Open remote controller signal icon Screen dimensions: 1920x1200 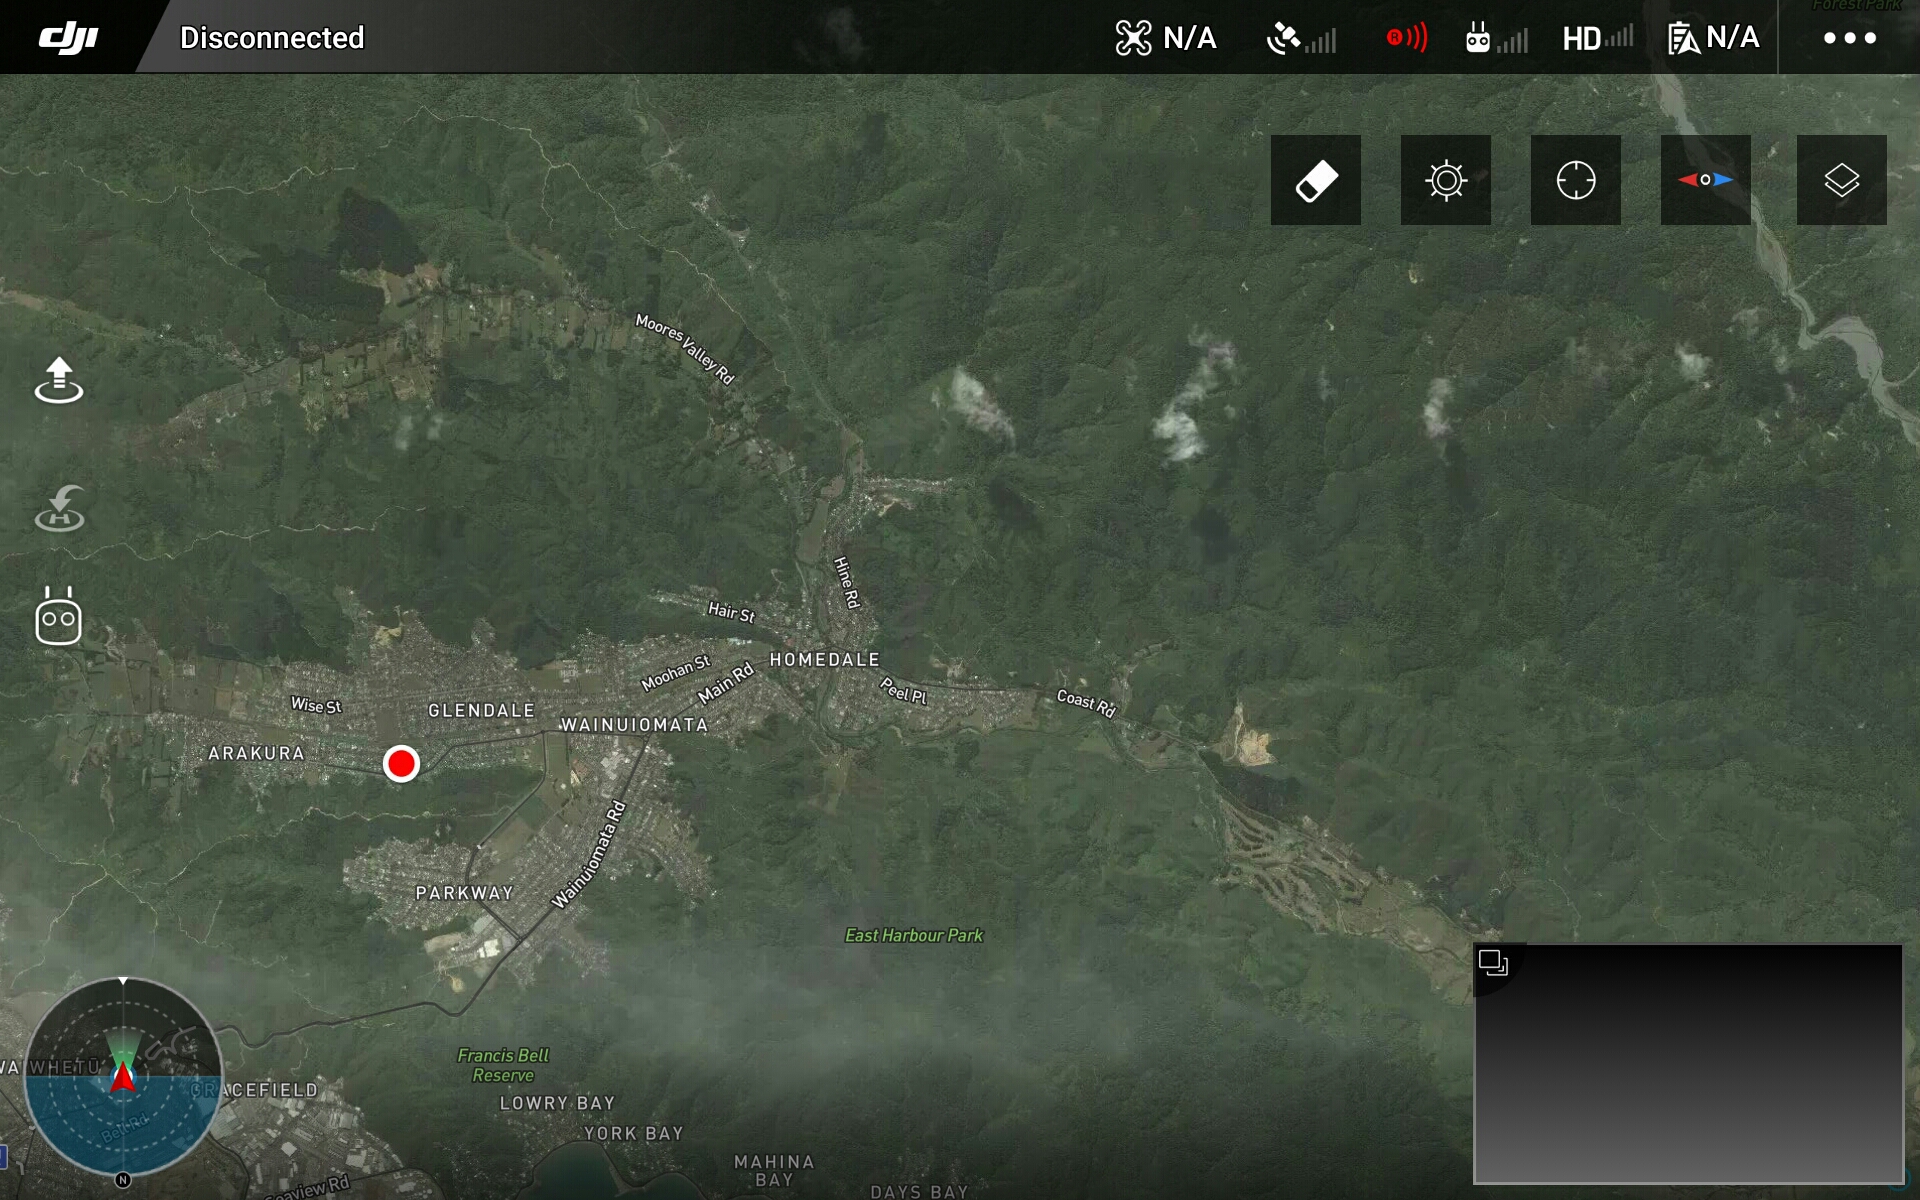[1496, 39]
